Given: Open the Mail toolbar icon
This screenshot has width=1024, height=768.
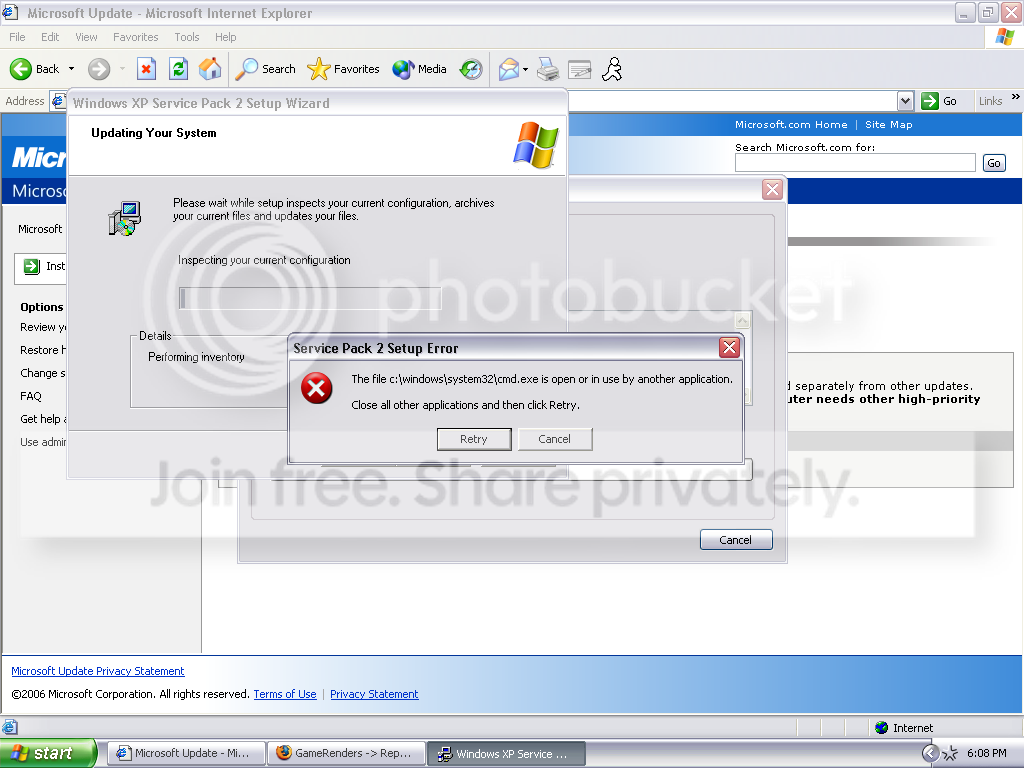Looking at the screenshot, I should [x=509, y=69].
